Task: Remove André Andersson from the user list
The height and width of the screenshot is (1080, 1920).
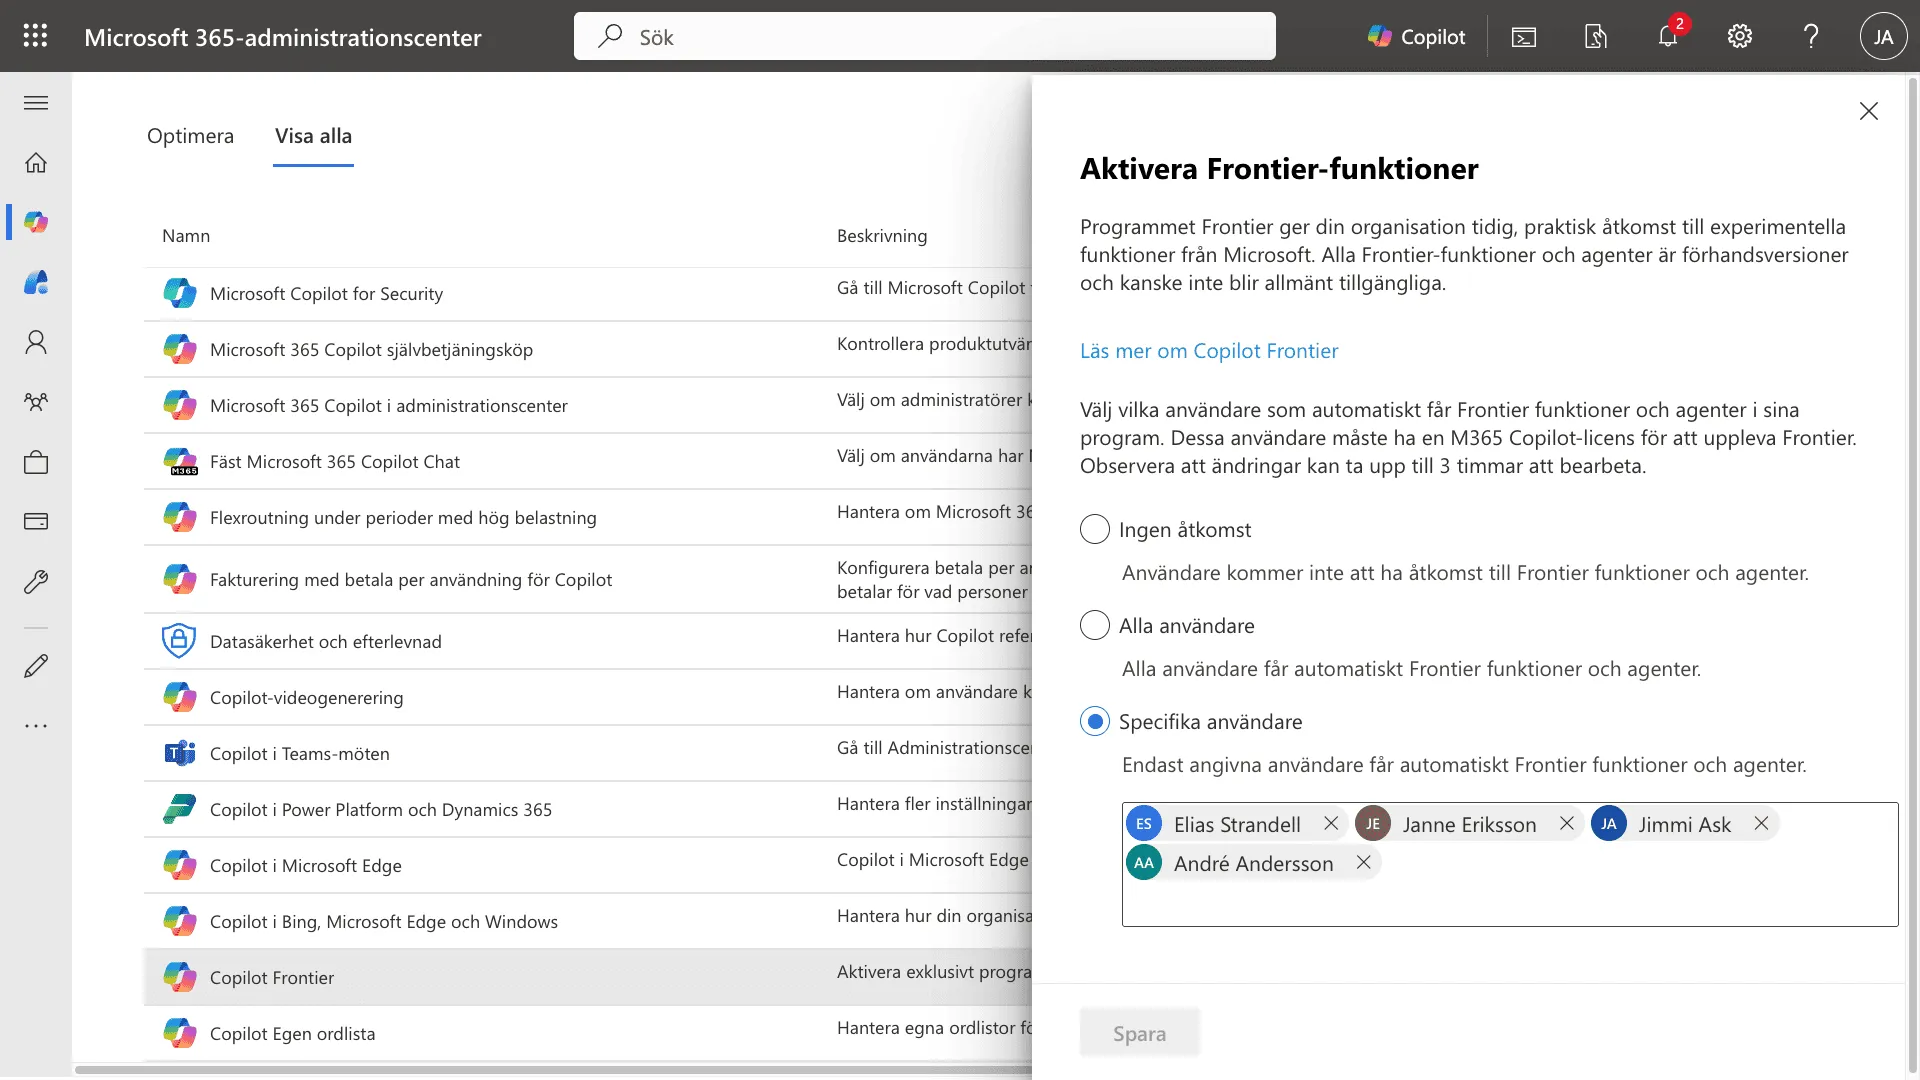Action: 1363,862
